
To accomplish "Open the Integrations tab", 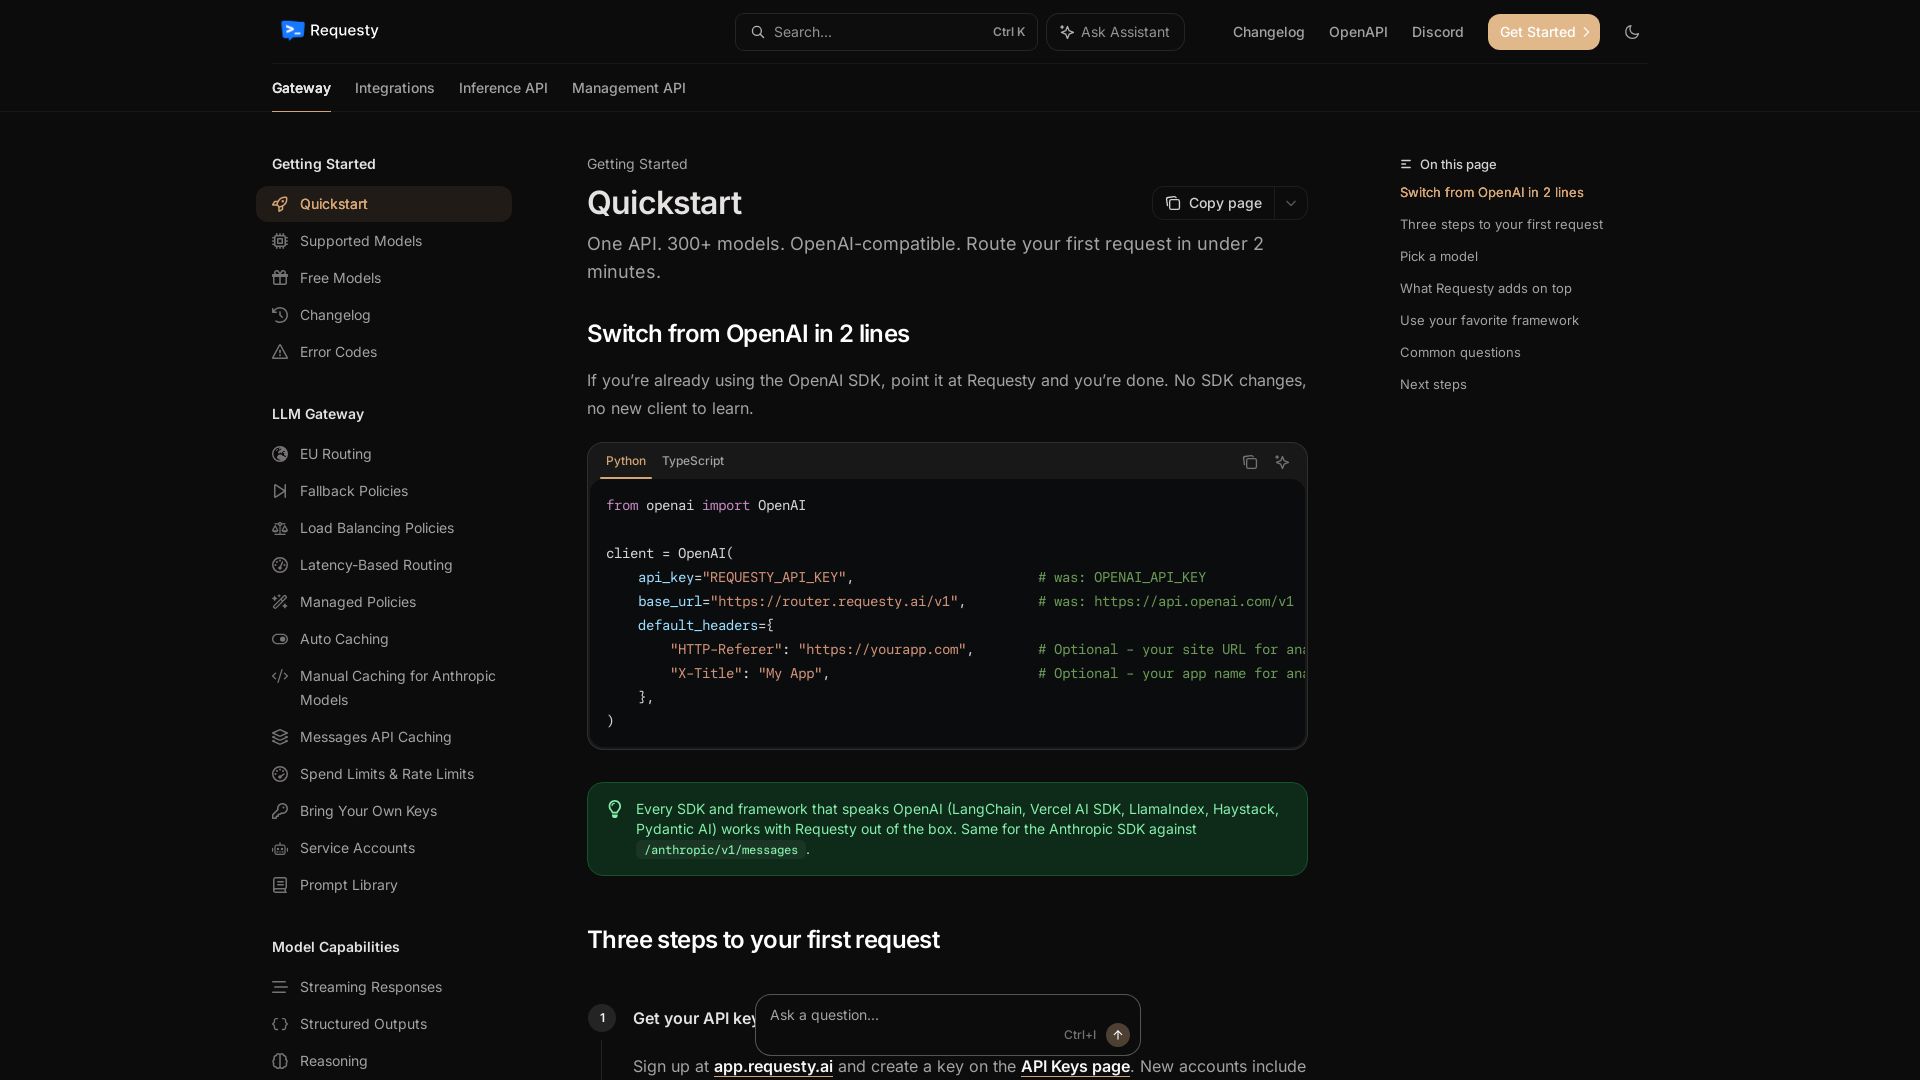I will (395, 88).
